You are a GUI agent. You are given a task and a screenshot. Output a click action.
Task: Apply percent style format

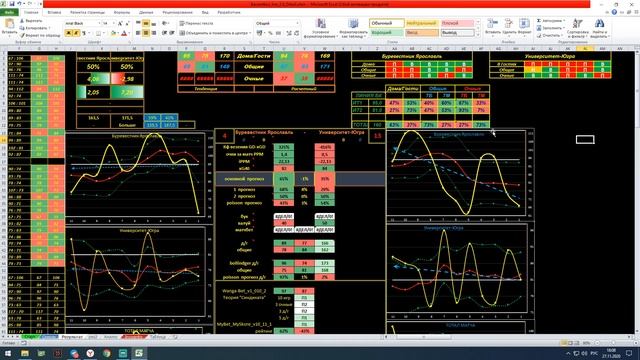point(270,33)
